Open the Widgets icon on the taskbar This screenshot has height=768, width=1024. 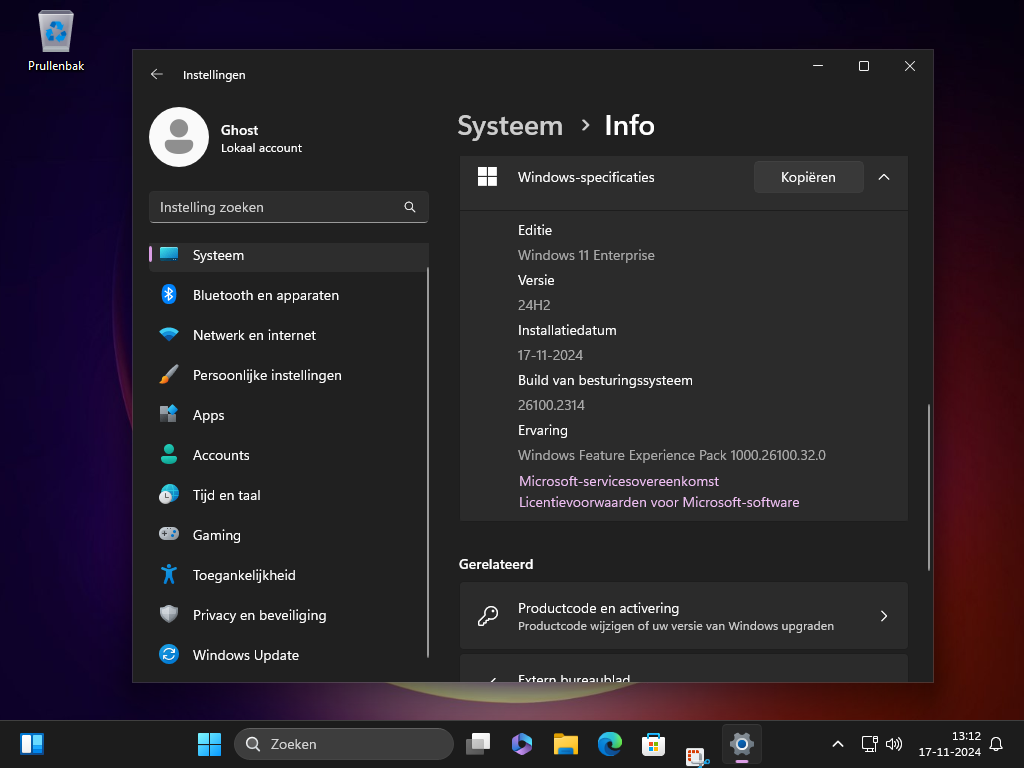pos(32,744)
